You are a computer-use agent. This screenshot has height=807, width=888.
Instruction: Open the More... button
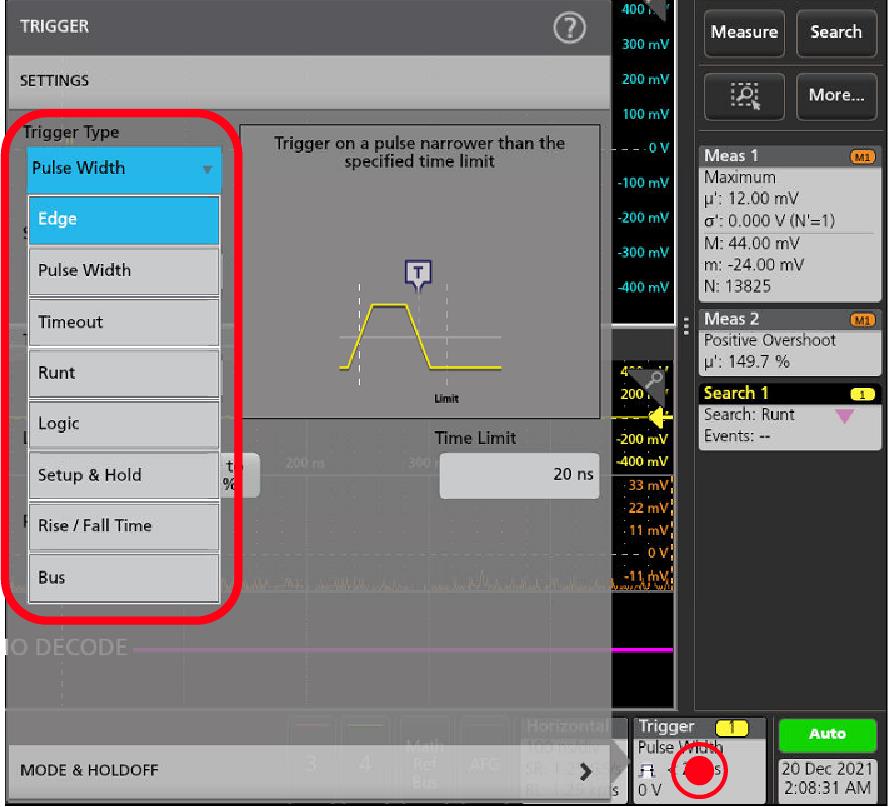[x=835, y=95]
